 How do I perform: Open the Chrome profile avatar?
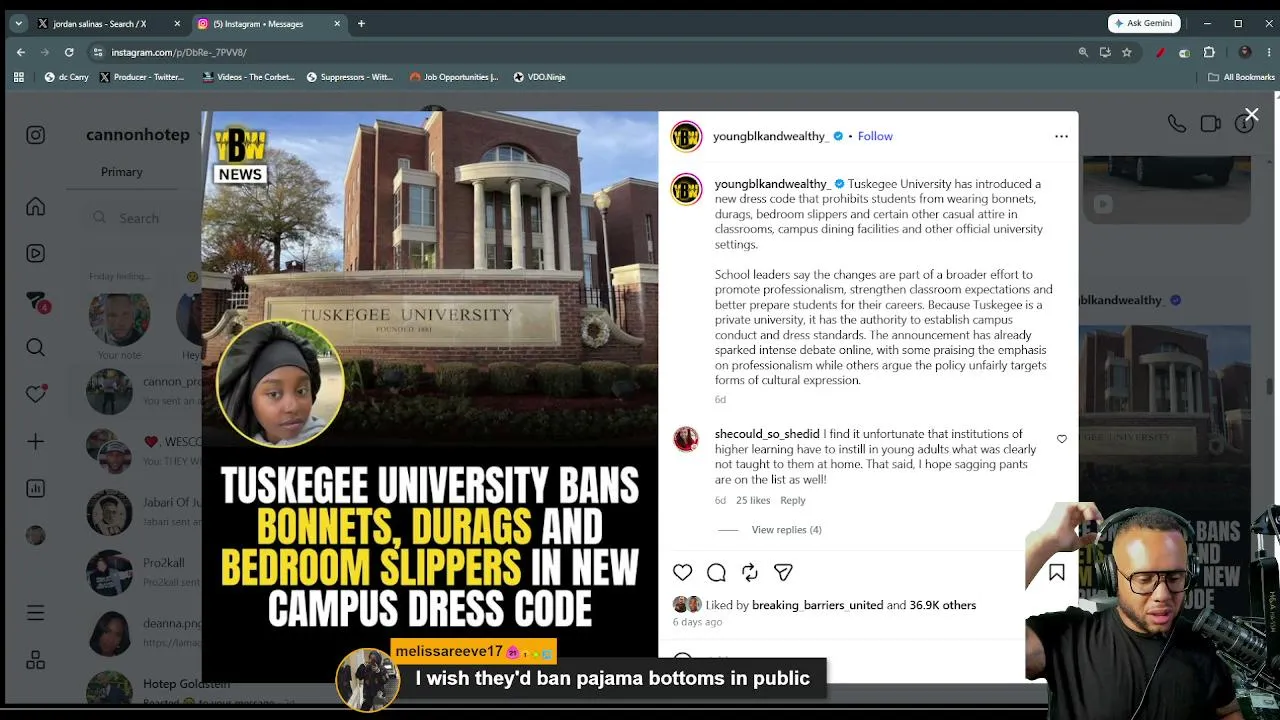(1245, 52)
